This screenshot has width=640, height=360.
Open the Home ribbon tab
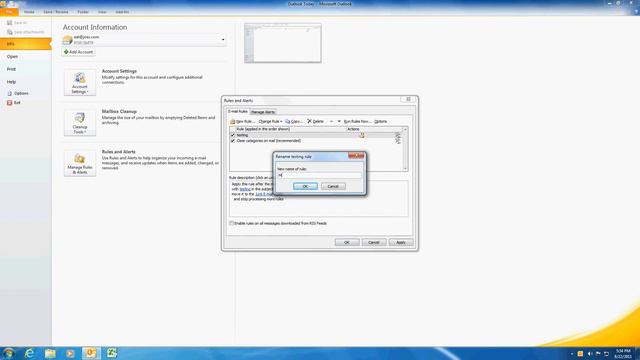click(29, 12)
